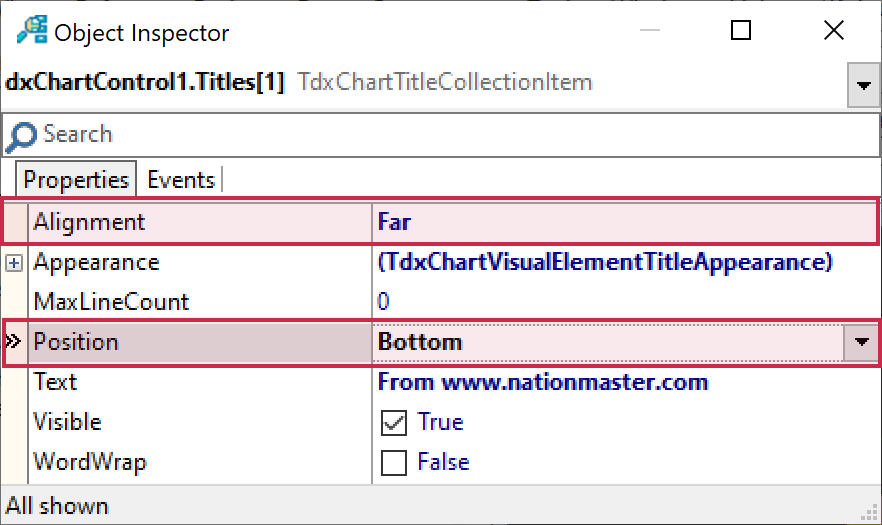Select the TdxChartVisualElementTitleAppearance value
This screenshot has height=525, width=882.
click(x=605, y=262)
